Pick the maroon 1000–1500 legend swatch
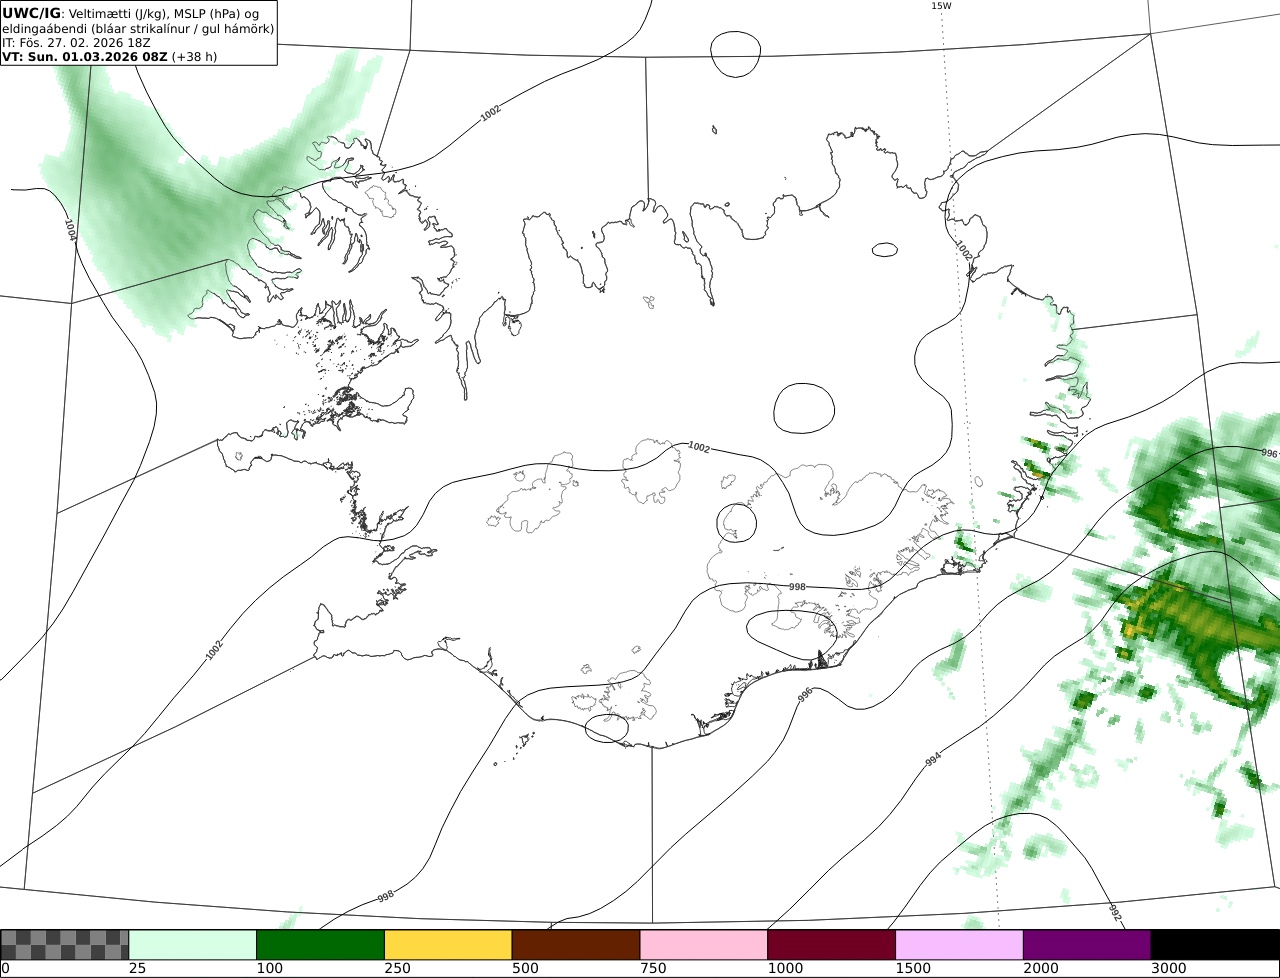Viewport: 1280px width, 978px height. 832,945
